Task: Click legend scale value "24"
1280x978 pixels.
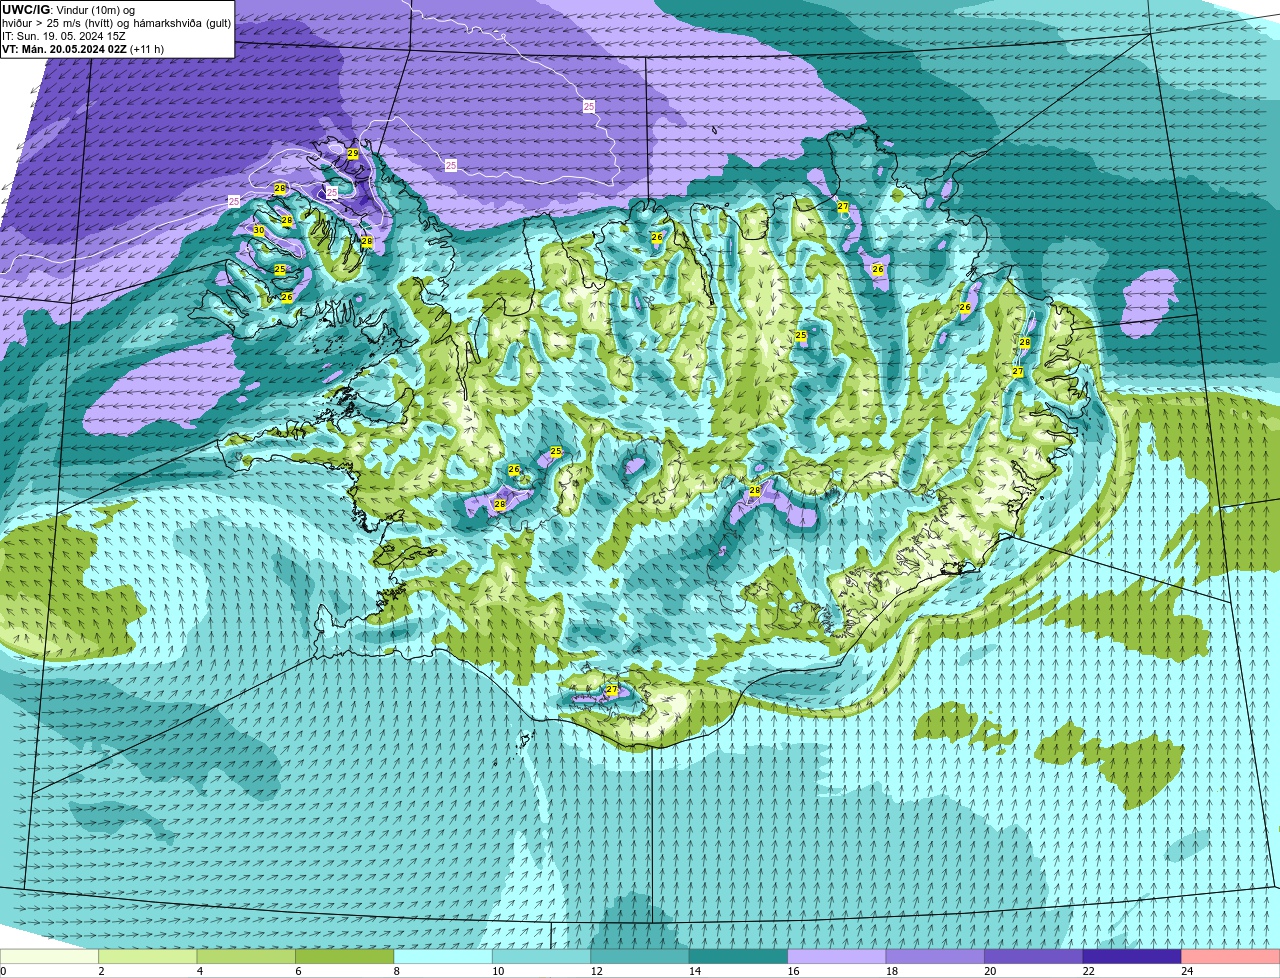Action: tap(1187, 971)
